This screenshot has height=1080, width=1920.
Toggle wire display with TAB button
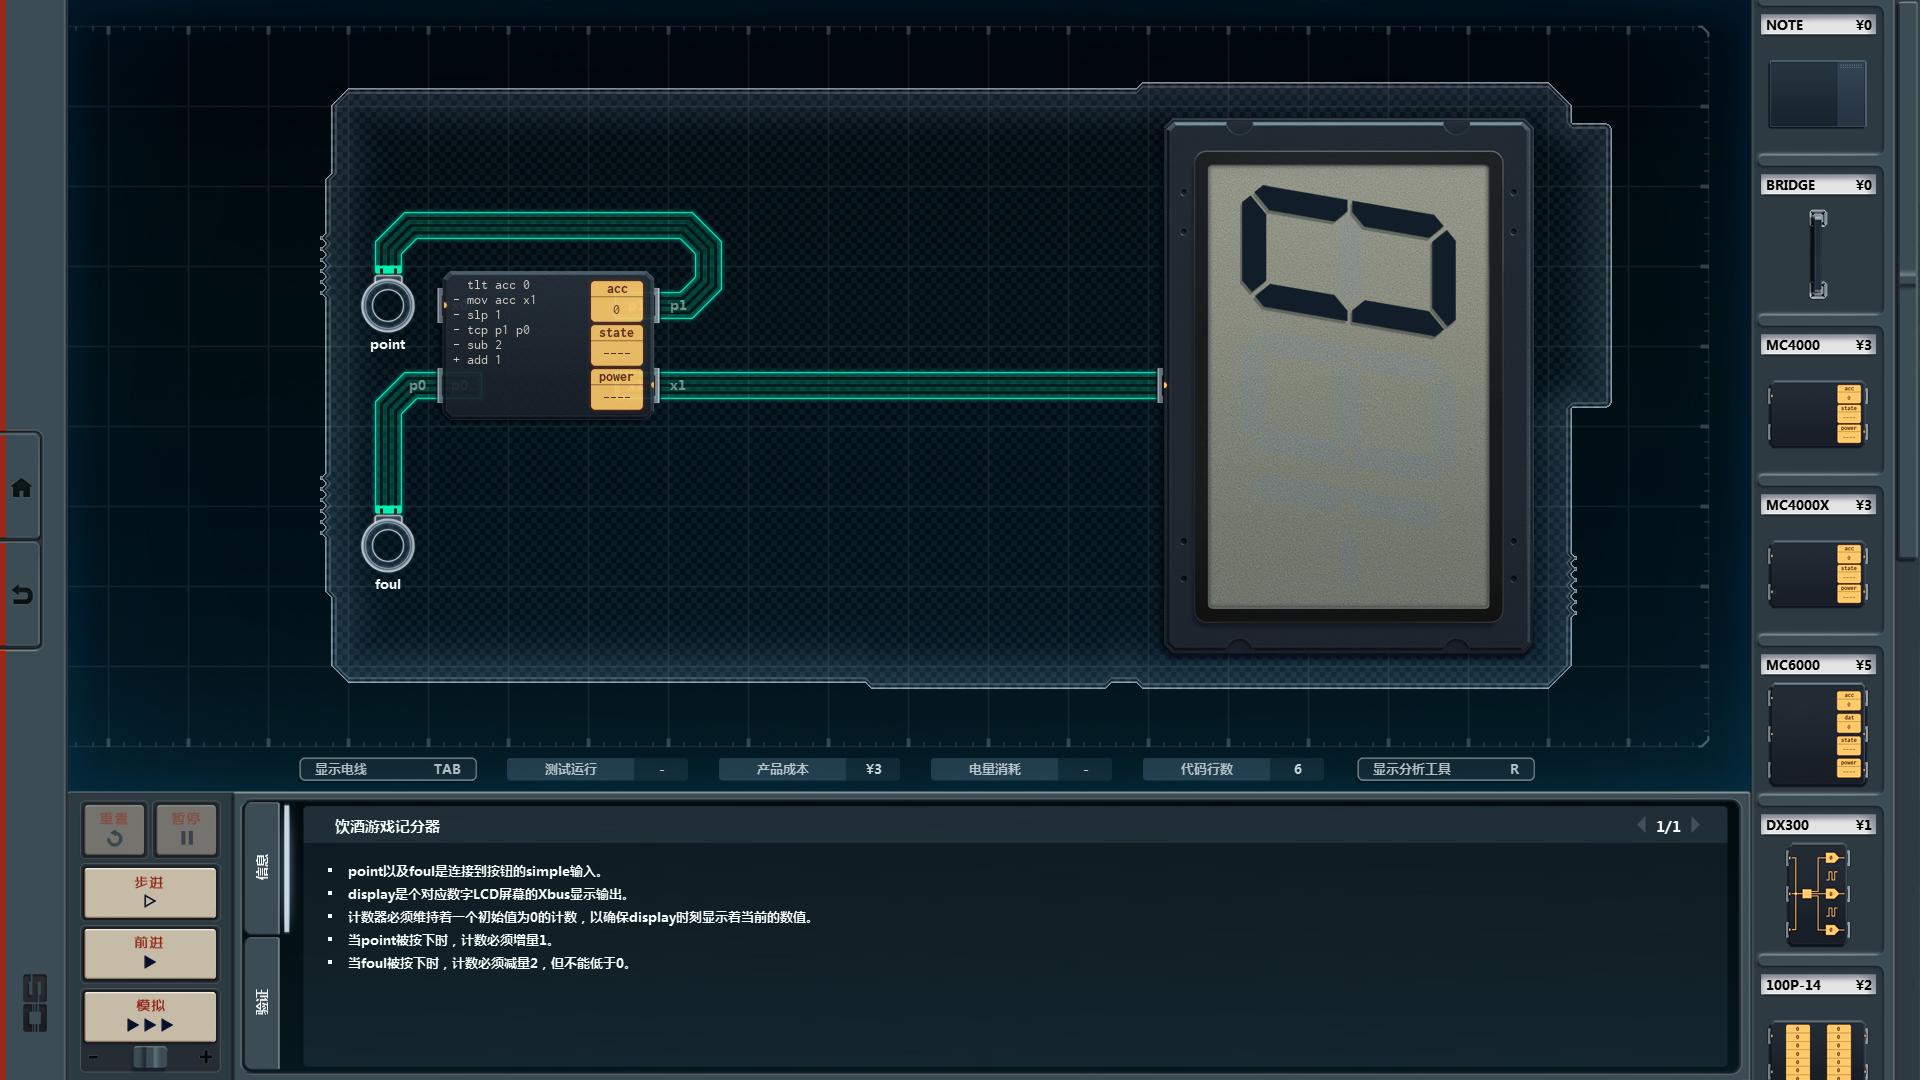388,769
